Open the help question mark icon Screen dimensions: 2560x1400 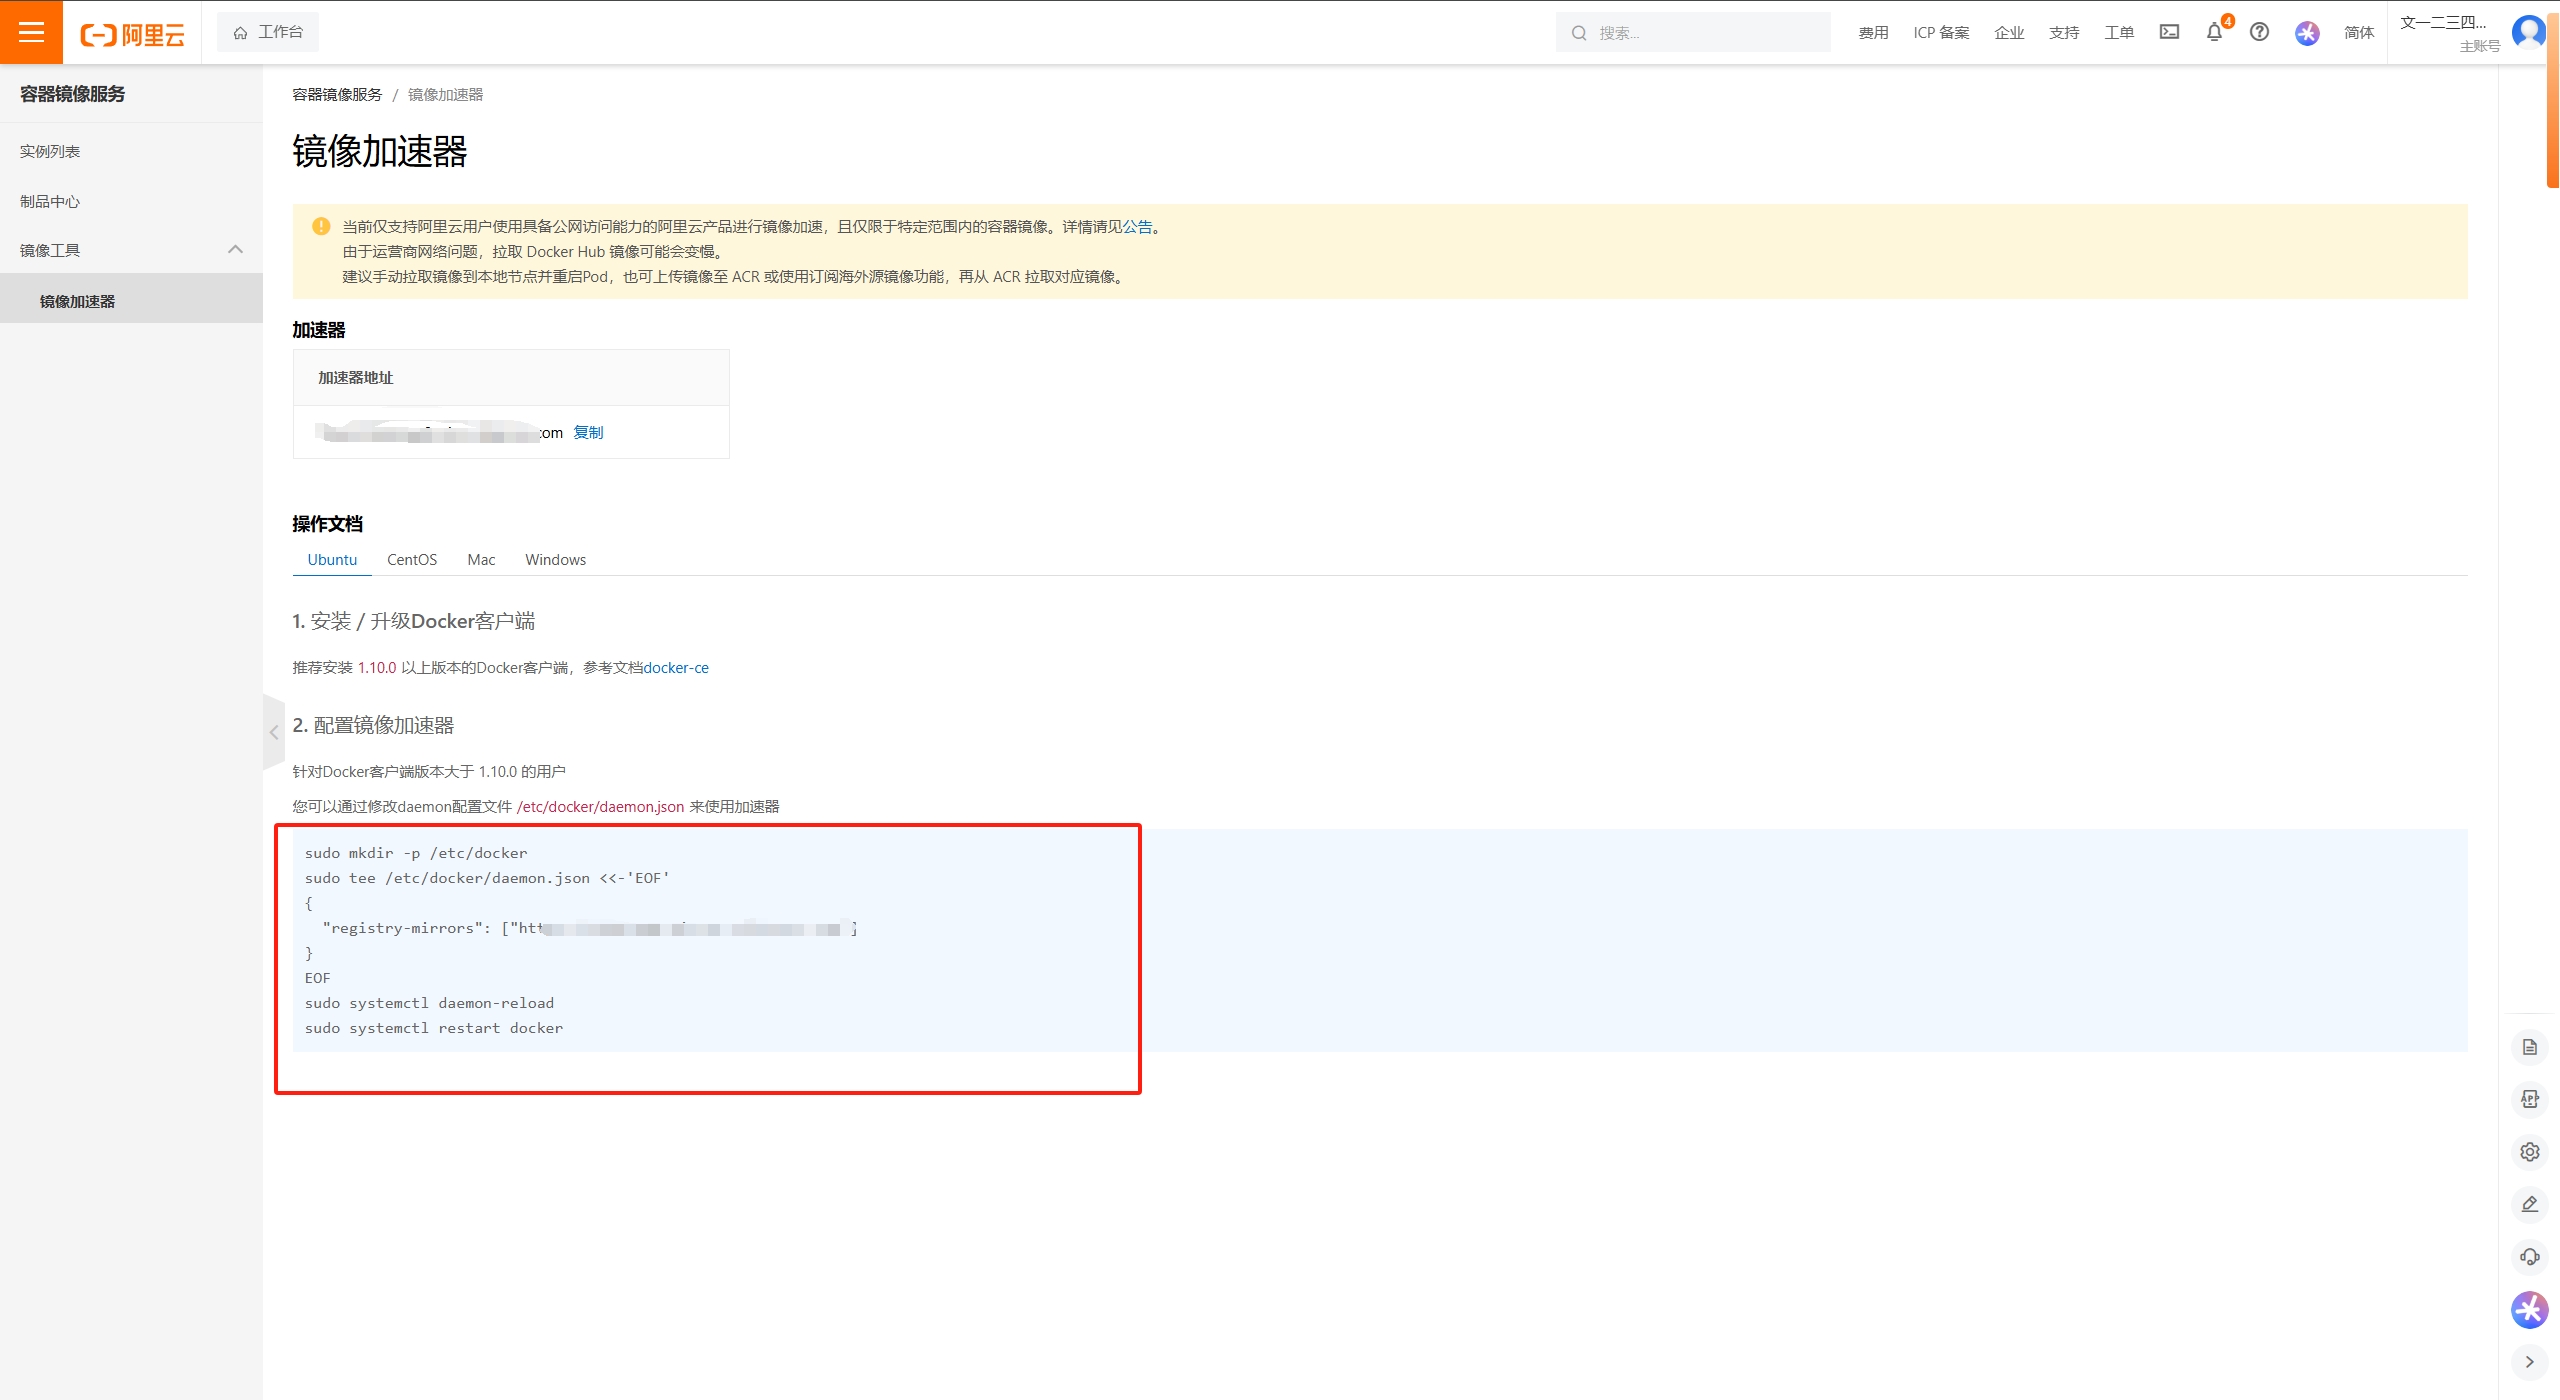coord(2259,32)
